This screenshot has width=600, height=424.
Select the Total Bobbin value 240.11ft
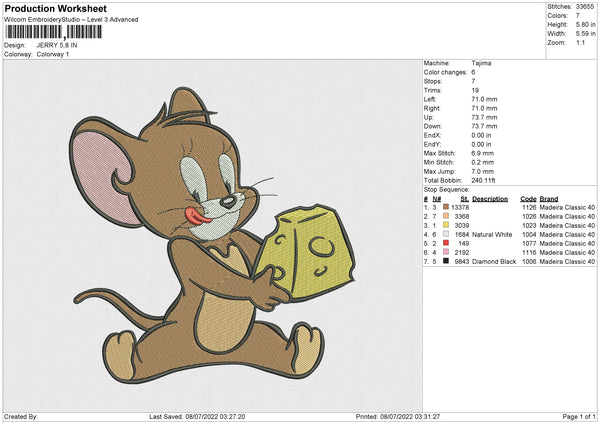[x=483, y=180]
